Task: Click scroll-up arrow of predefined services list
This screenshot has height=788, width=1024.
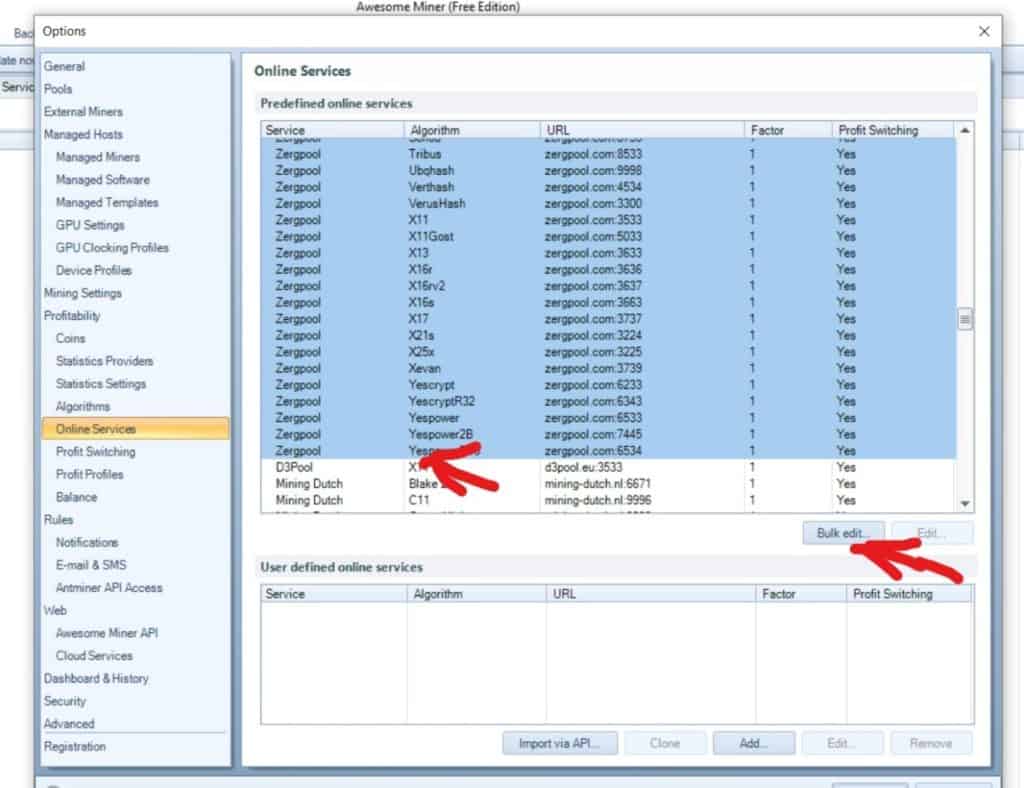Action: pyautogui.click(x=965, y=131)
